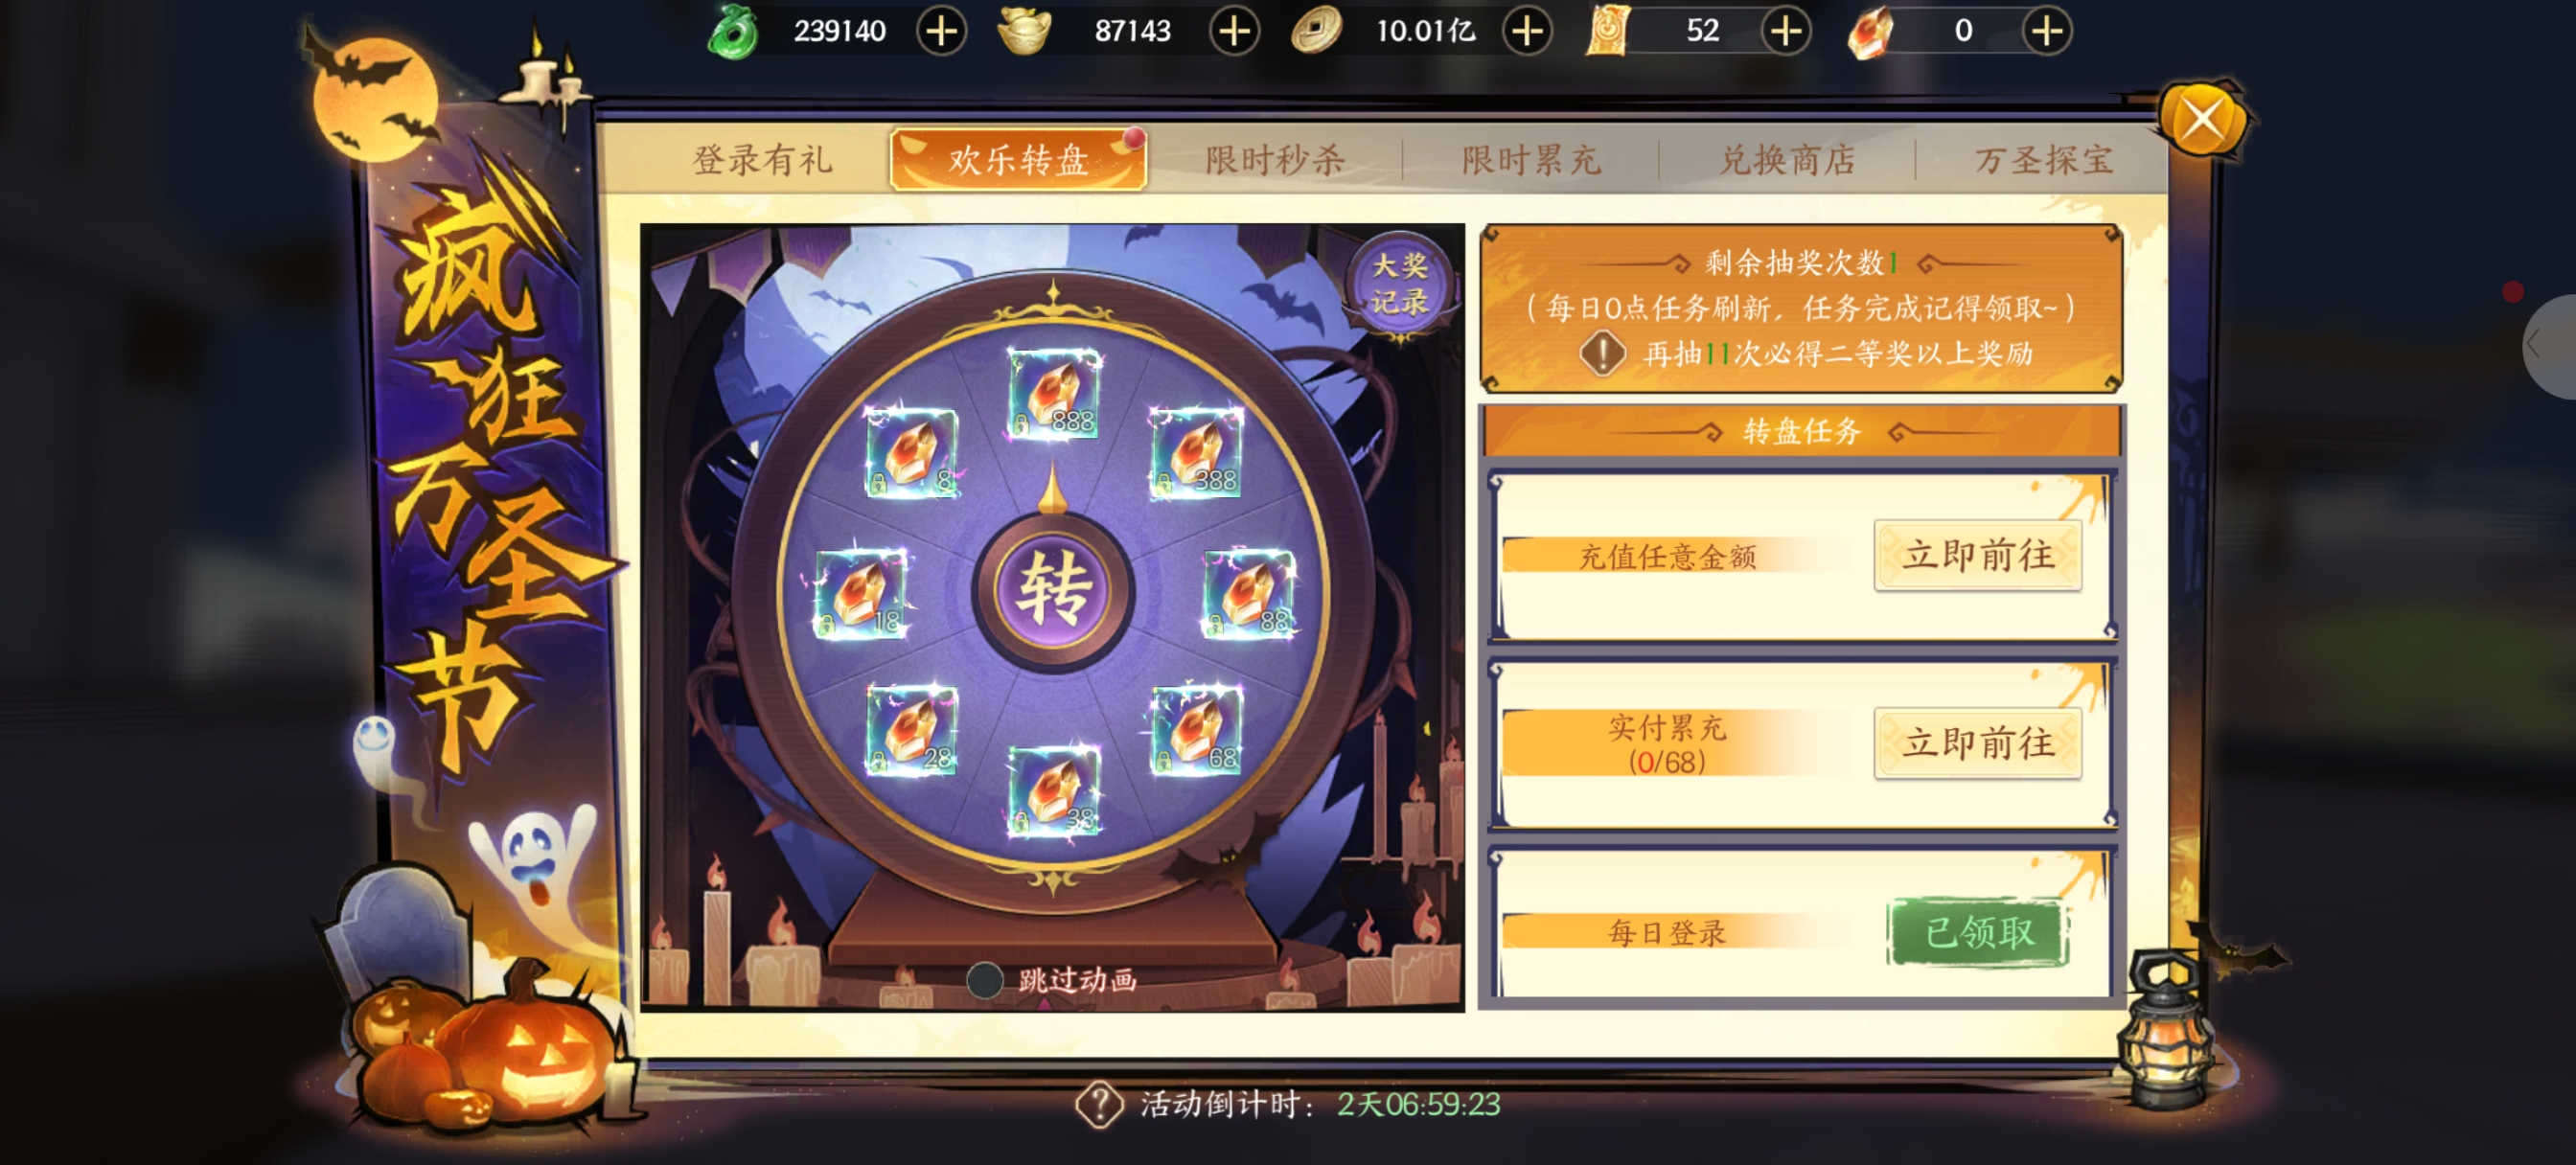Tap the plus icon beside 239140 jade
The height and width of the screenshot is (1165, 2576).
click(x=941, y=31)
